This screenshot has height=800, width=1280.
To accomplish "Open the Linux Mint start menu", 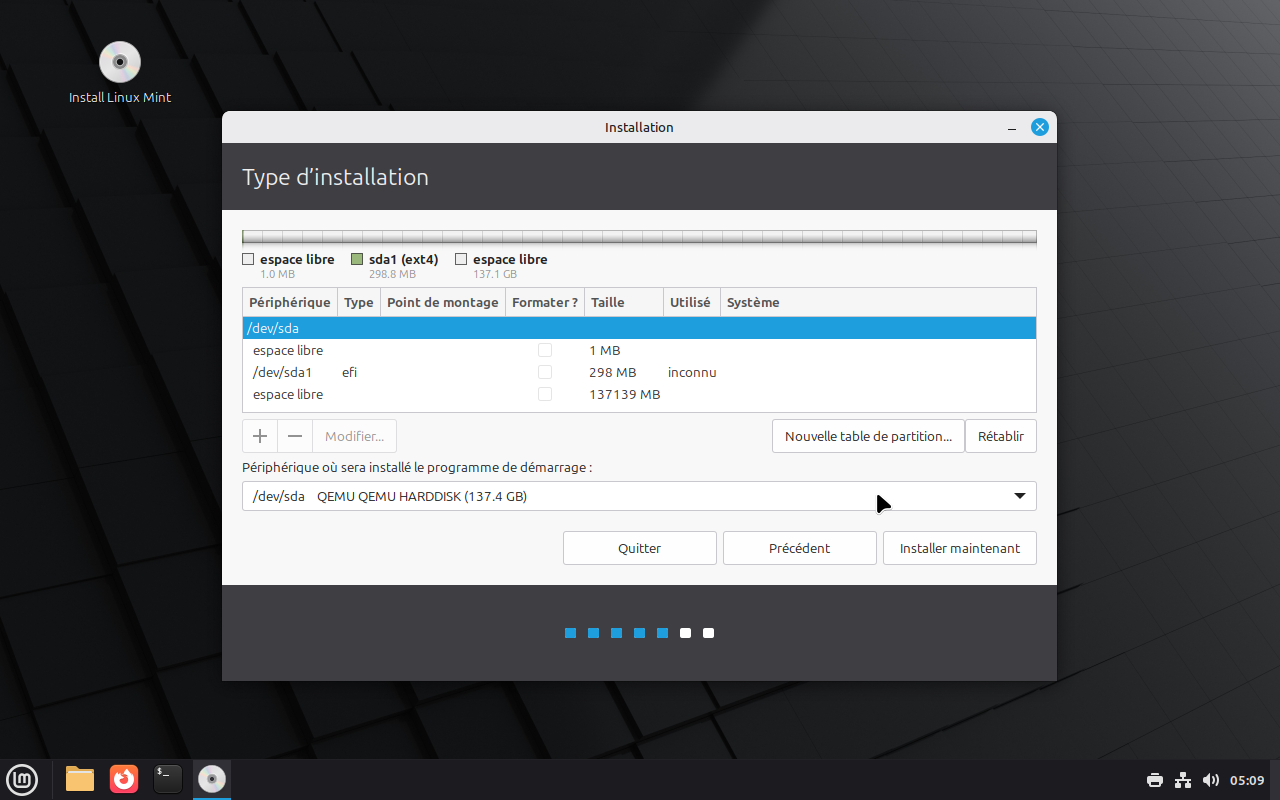I will pos(22,779).
